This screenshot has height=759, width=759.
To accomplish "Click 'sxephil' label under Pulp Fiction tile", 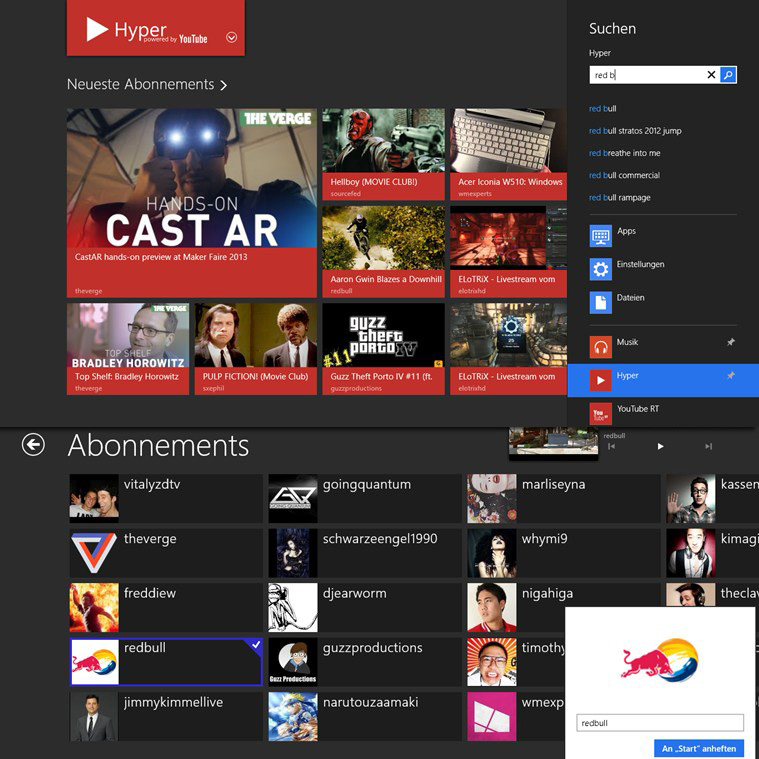I will click(x=213, y=388).
